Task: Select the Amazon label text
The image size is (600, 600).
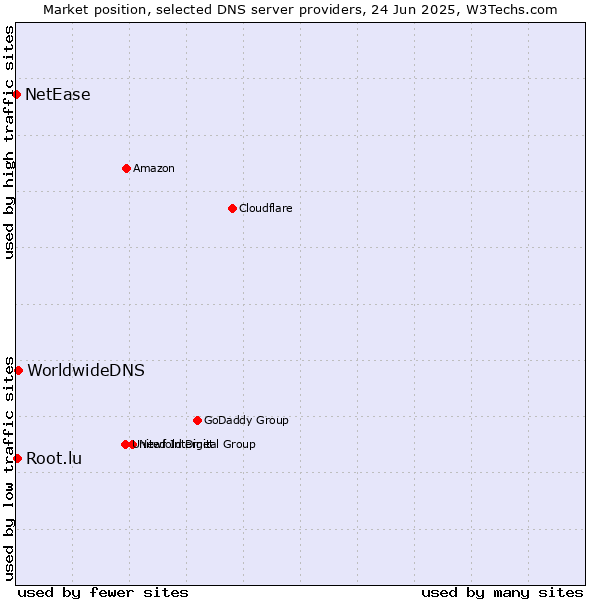Action: 154,168
